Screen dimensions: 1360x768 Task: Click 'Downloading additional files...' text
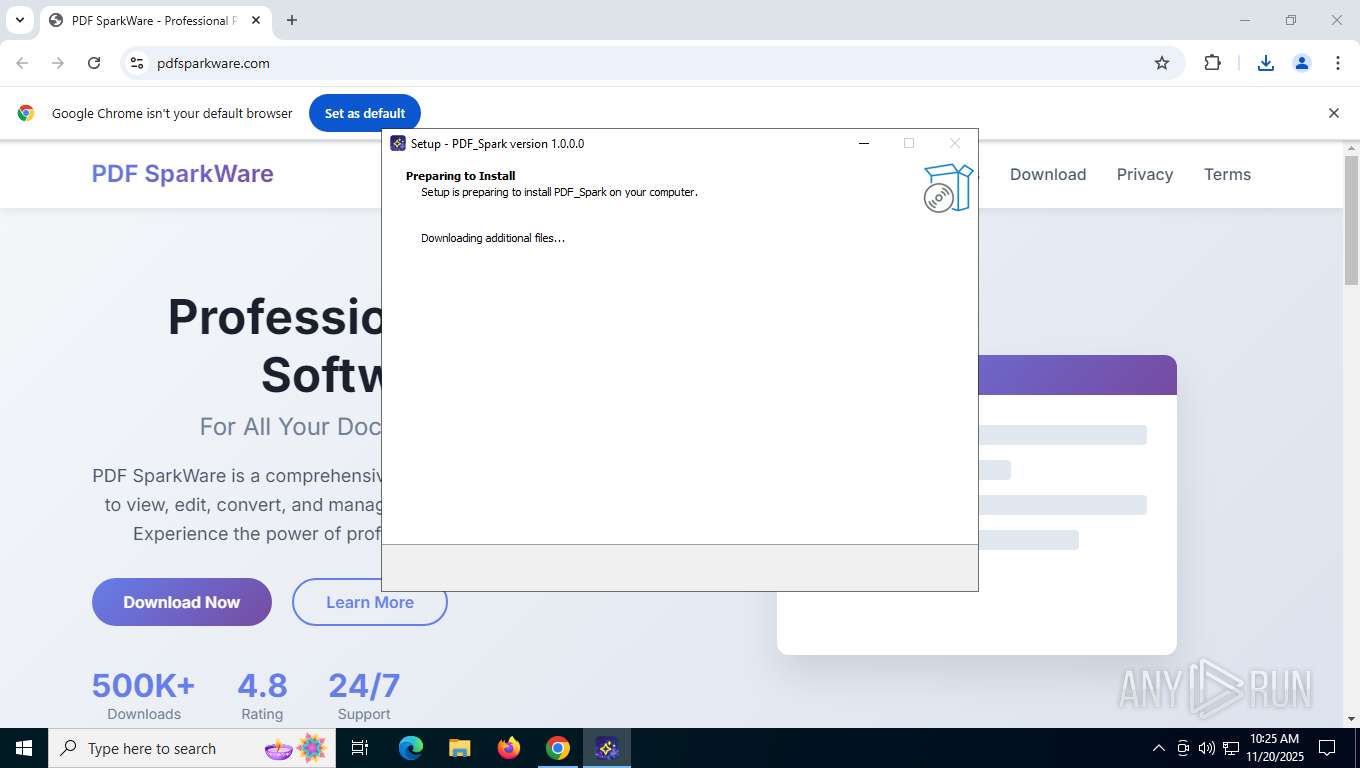point(493,238)
